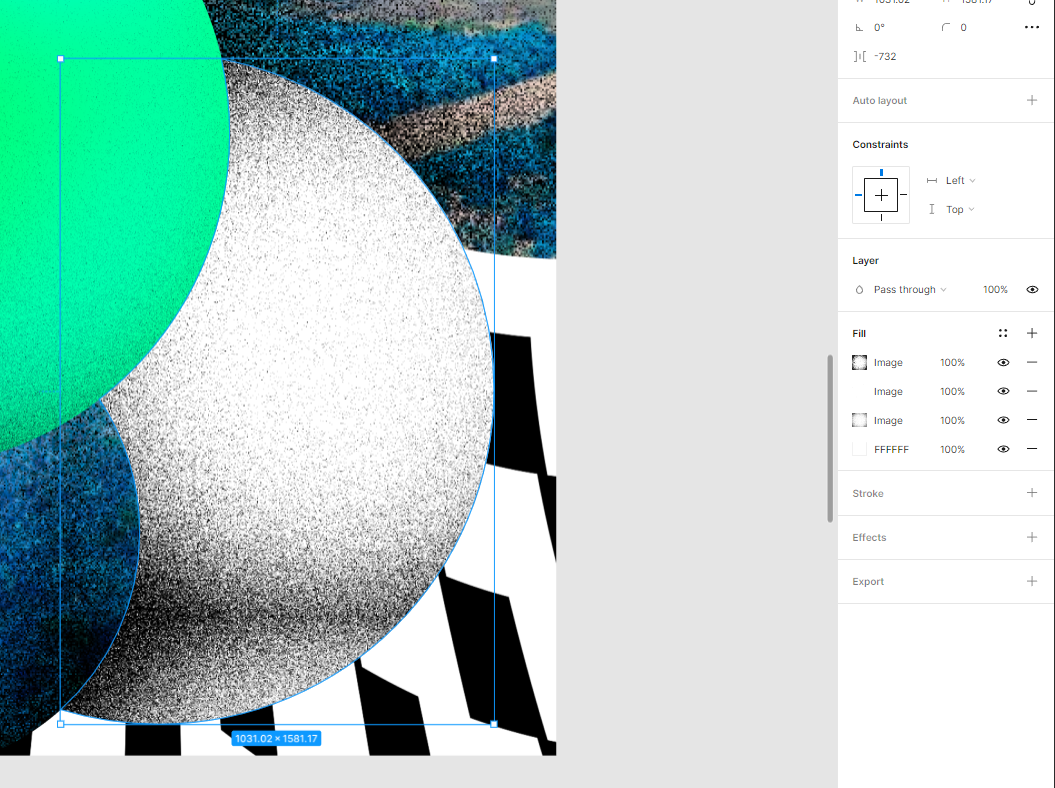The image size is (1055, 788).
Task: Click the corner radius icon
Action: pyautogui.click(x=945, y=28)
